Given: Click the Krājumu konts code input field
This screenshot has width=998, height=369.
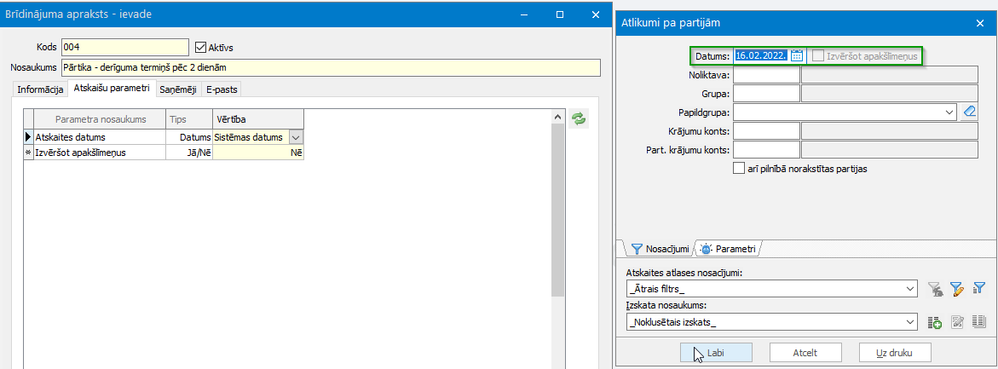Looking at the screenshot, I should point(766,131).
